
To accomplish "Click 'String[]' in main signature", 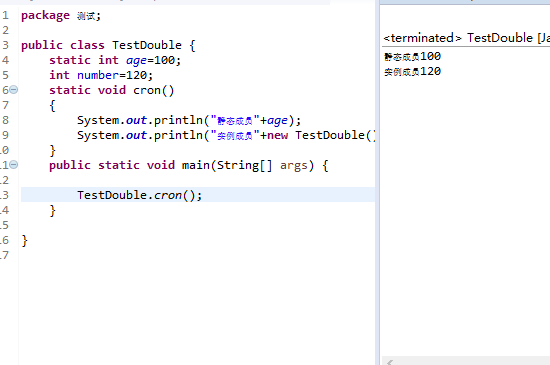I will coord(244,165).
